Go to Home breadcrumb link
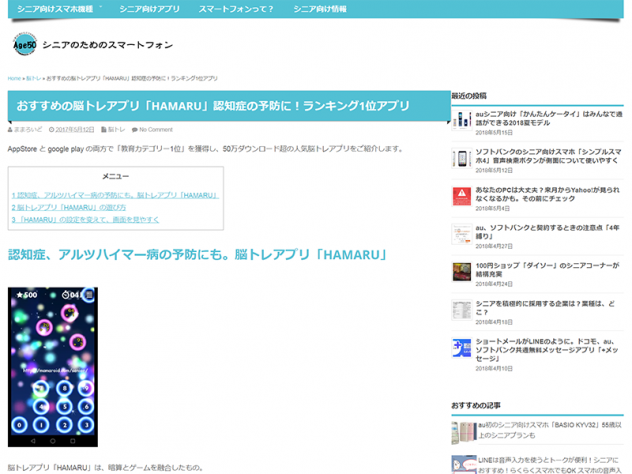The image size is (632, 474). click(x=14, y=78)
